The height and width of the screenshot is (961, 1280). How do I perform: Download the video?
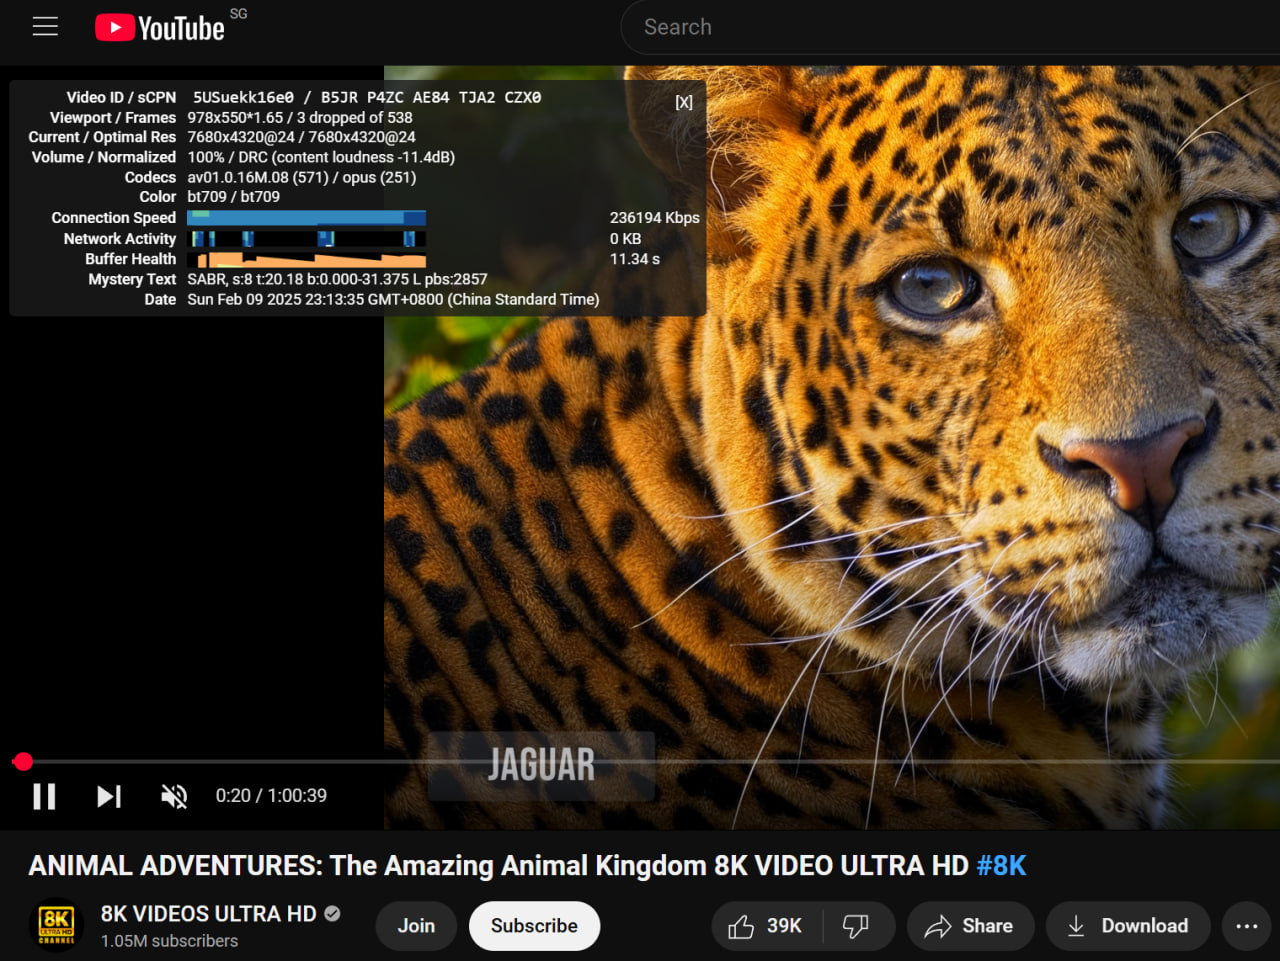pyautogui.click(x=1128, y=926)
